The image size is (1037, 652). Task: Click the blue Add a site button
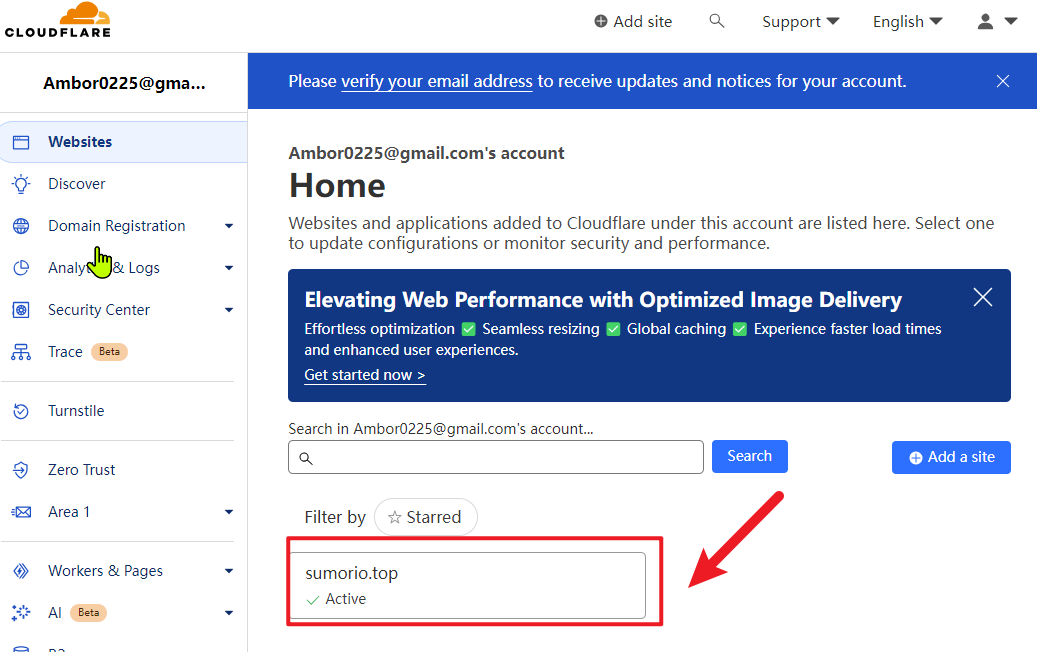[x=951, y=457]
